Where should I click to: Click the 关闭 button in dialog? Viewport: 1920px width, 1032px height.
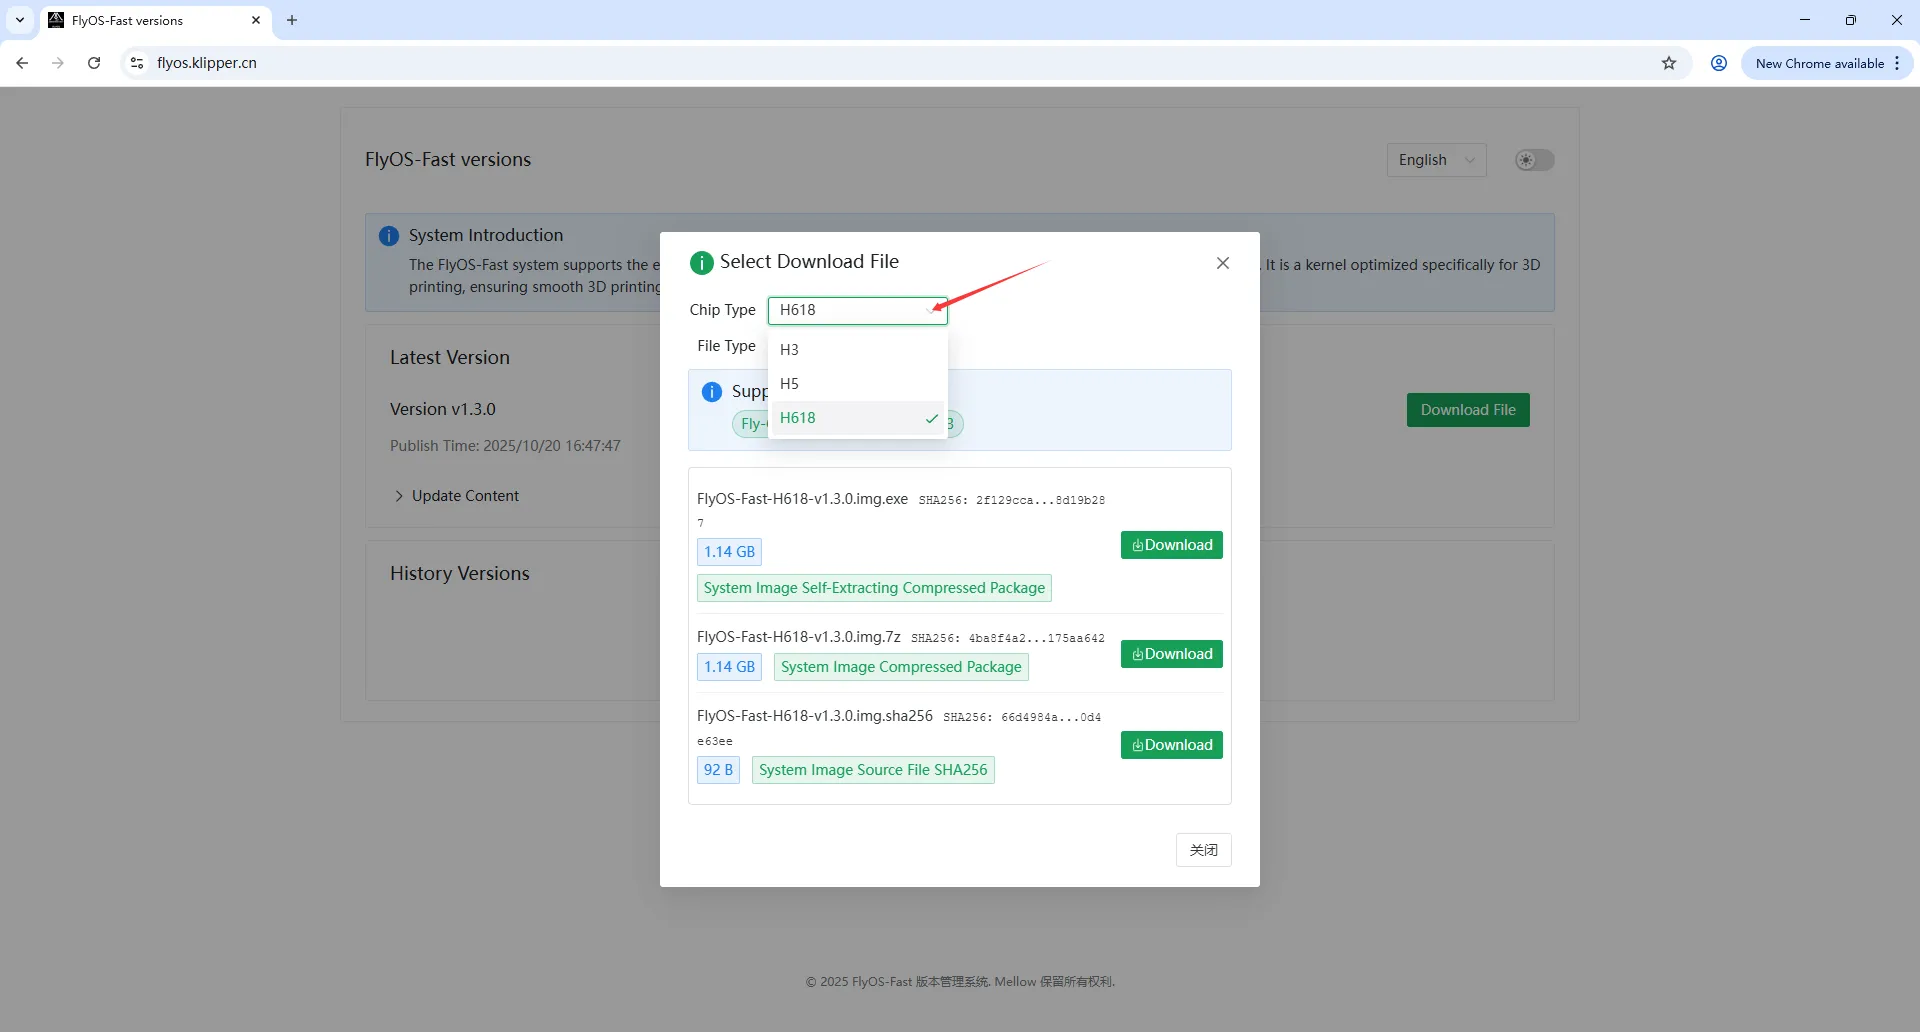1203,850
